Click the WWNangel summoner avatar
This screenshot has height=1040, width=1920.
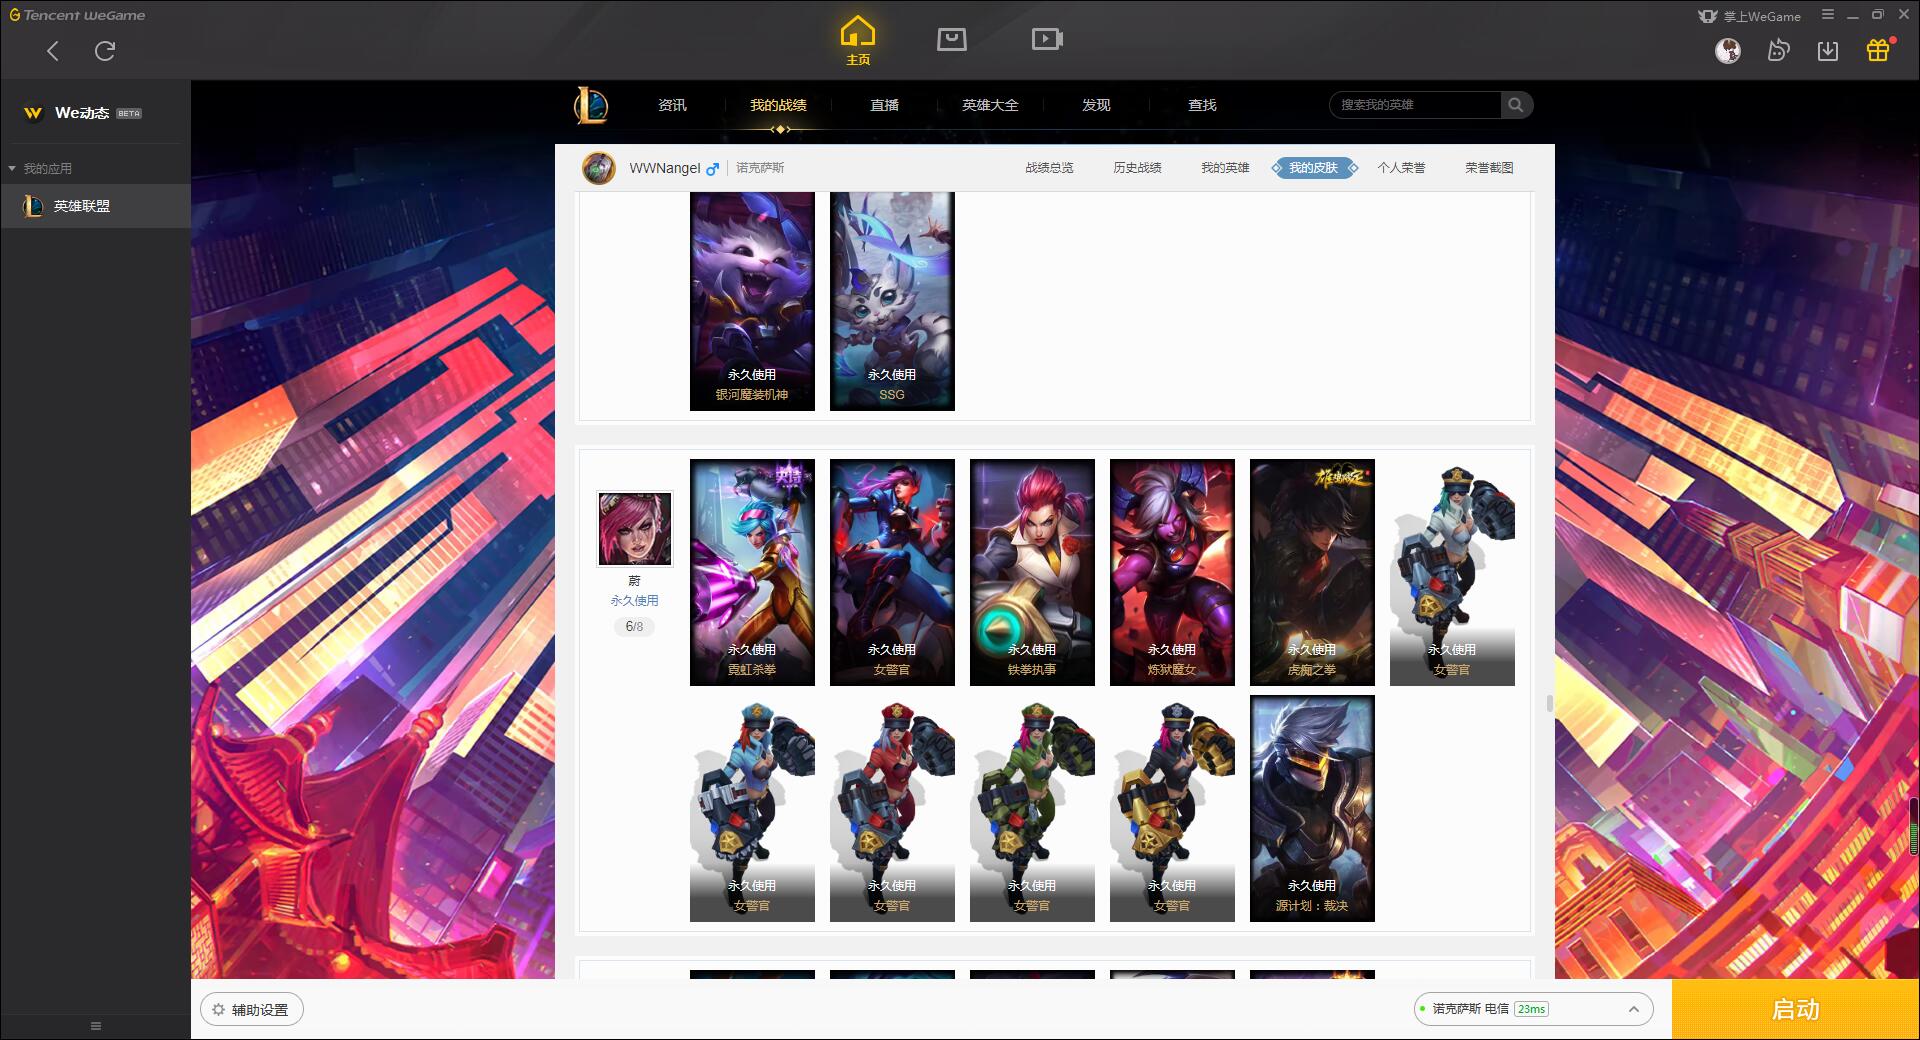599,168
